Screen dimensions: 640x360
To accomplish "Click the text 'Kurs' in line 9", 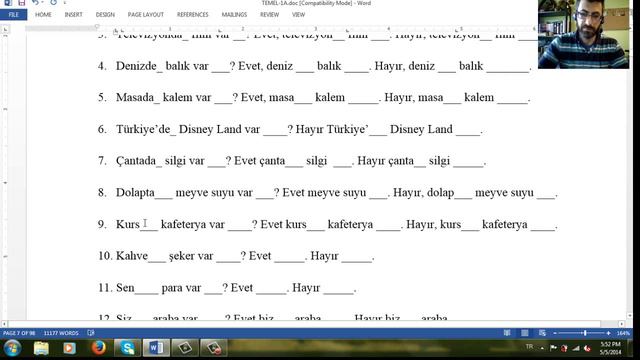I will (128, 224).
